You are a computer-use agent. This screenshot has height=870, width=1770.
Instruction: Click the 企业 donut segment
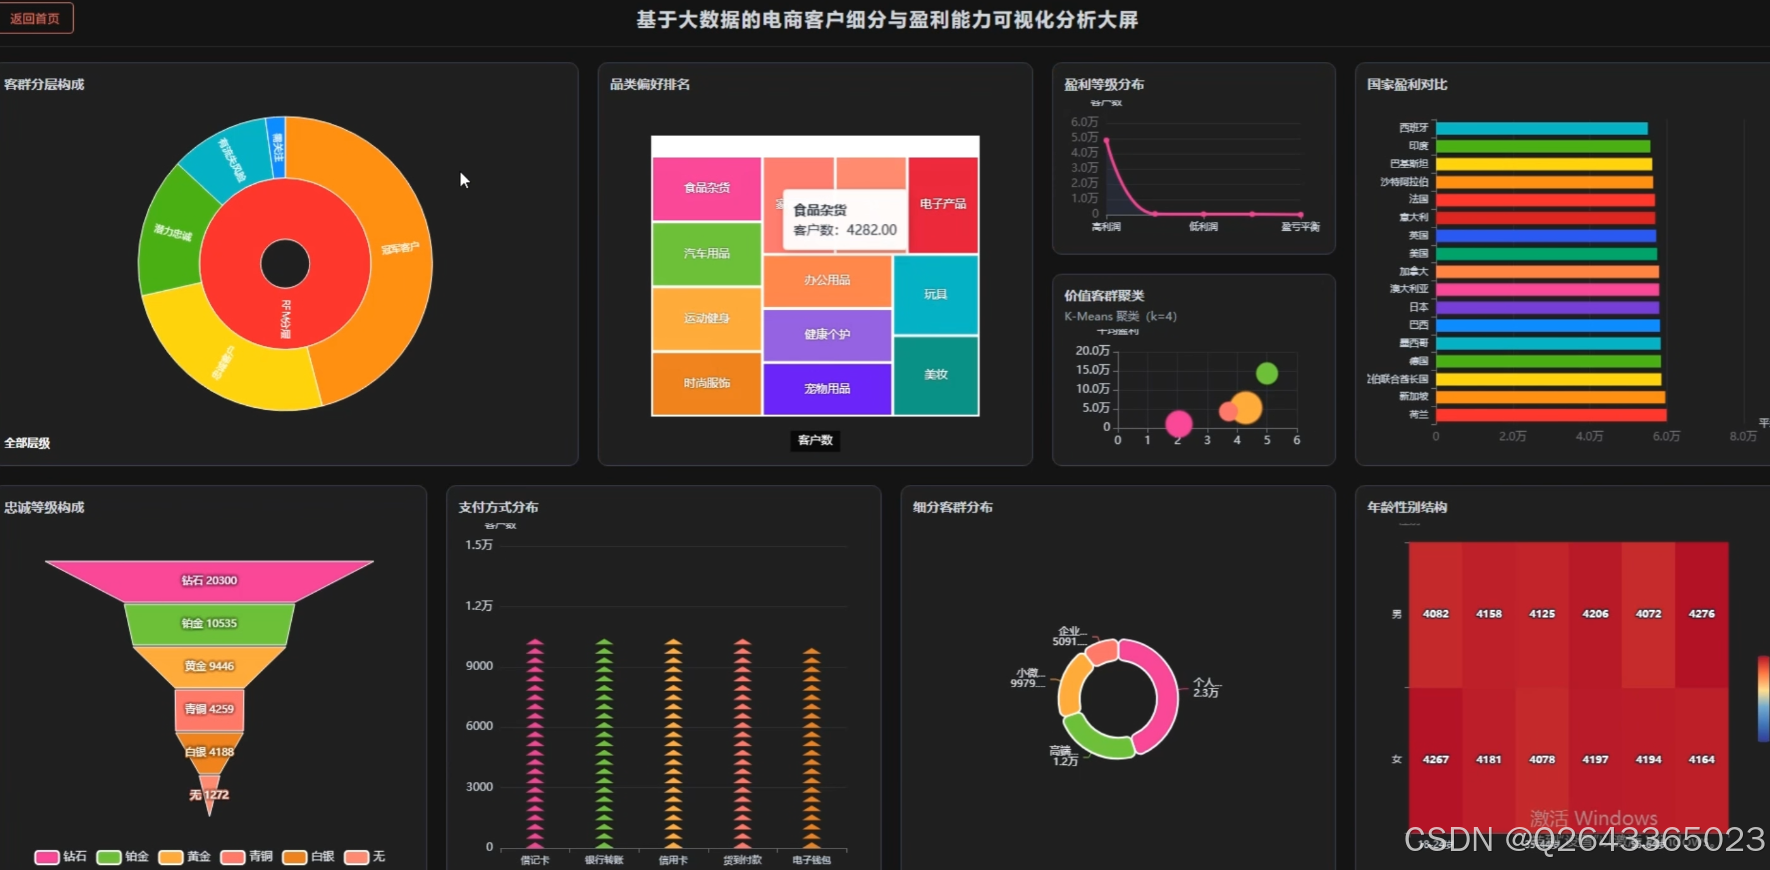[1102, 652]
